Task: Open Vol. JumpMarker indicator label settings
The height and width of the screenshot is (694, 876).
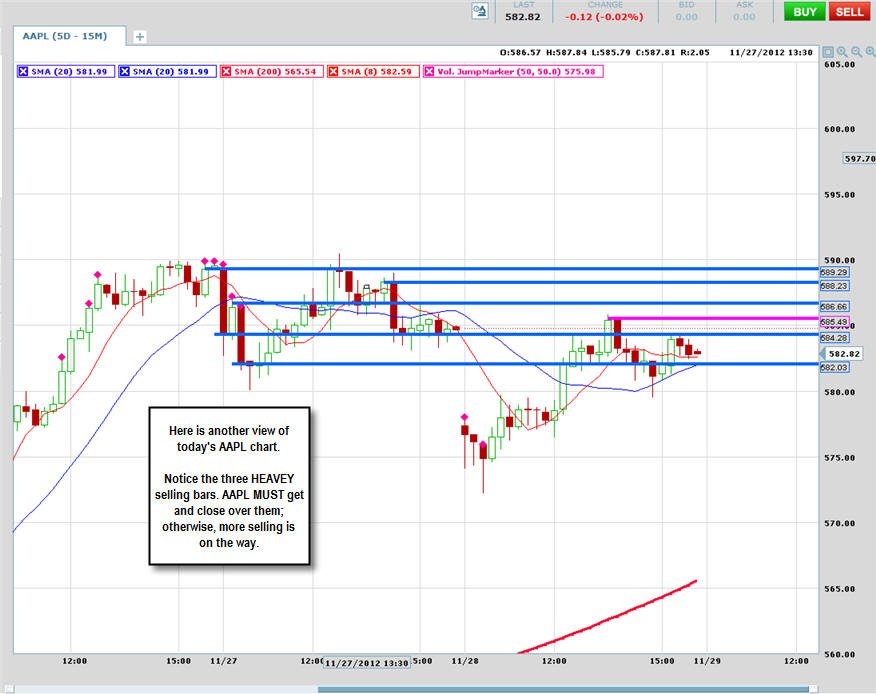Action: point(516,72)
